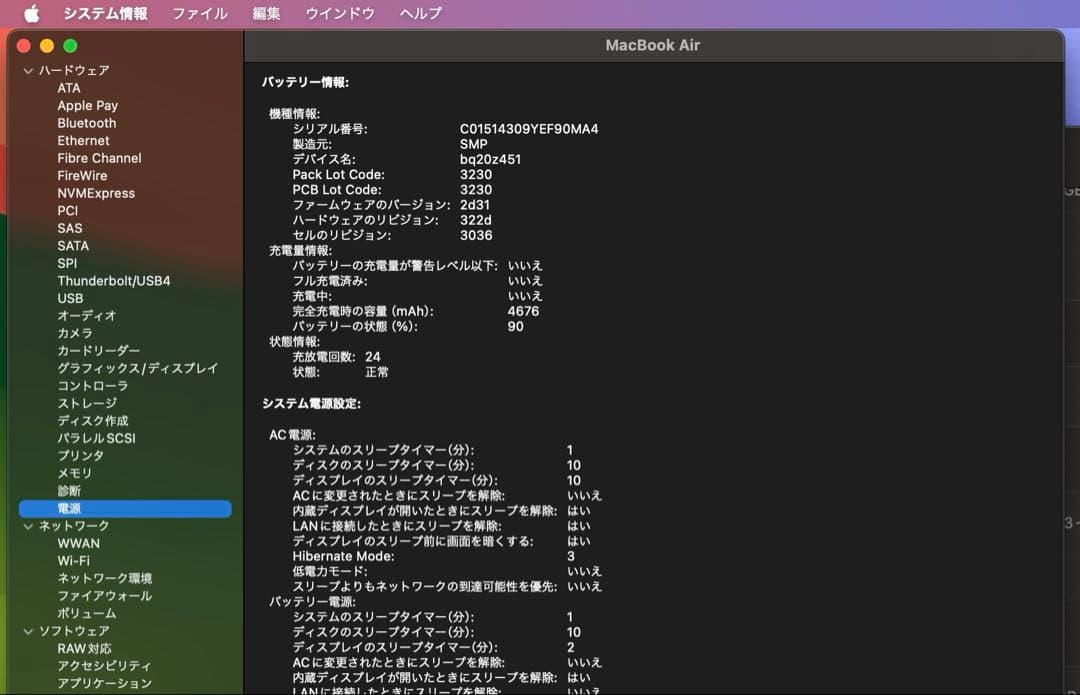Viewport: 1080px width, 695px height.
Task: Click the battery serial number C01514309YEF90MA4
Action: click(529, 129)
